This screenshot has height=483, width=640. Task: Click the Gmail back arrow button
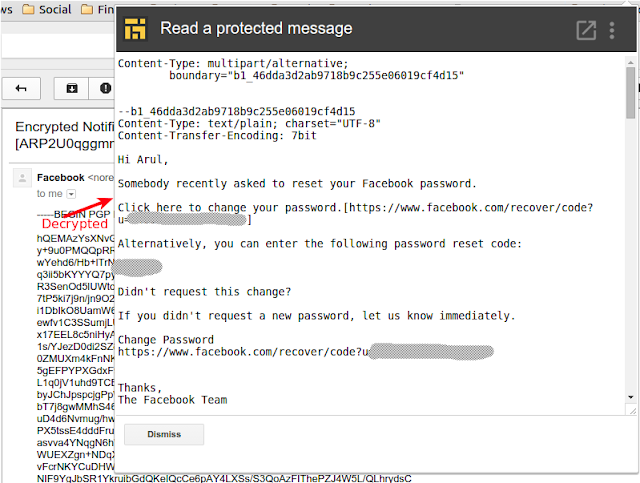tap(21, 88)
